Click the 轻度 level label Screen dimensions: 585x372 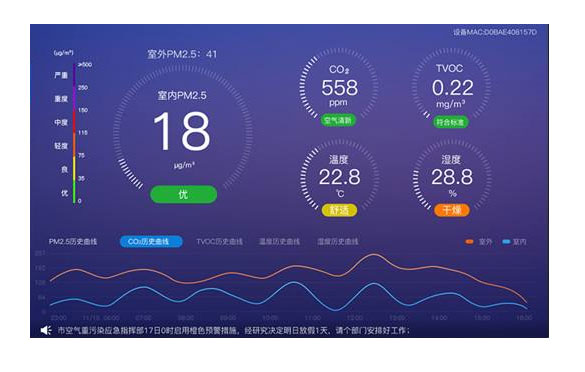coord(61,146)
